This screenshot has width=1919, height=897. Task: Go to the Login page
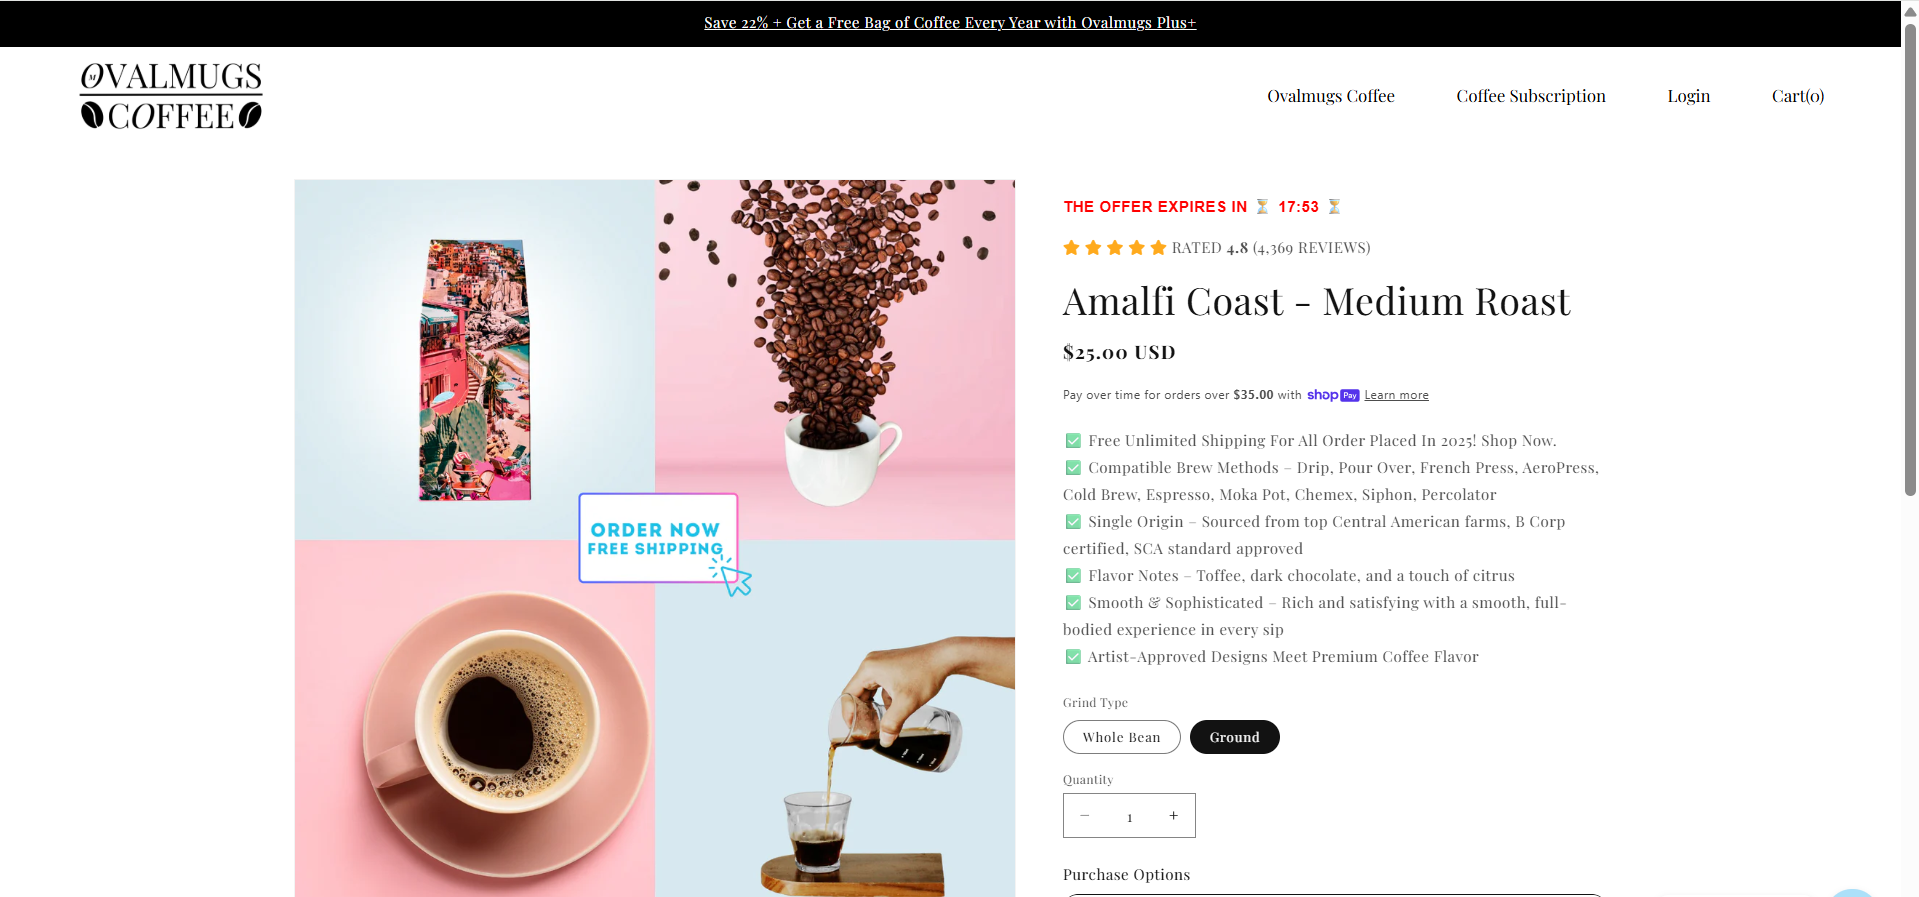(1688, 96)
